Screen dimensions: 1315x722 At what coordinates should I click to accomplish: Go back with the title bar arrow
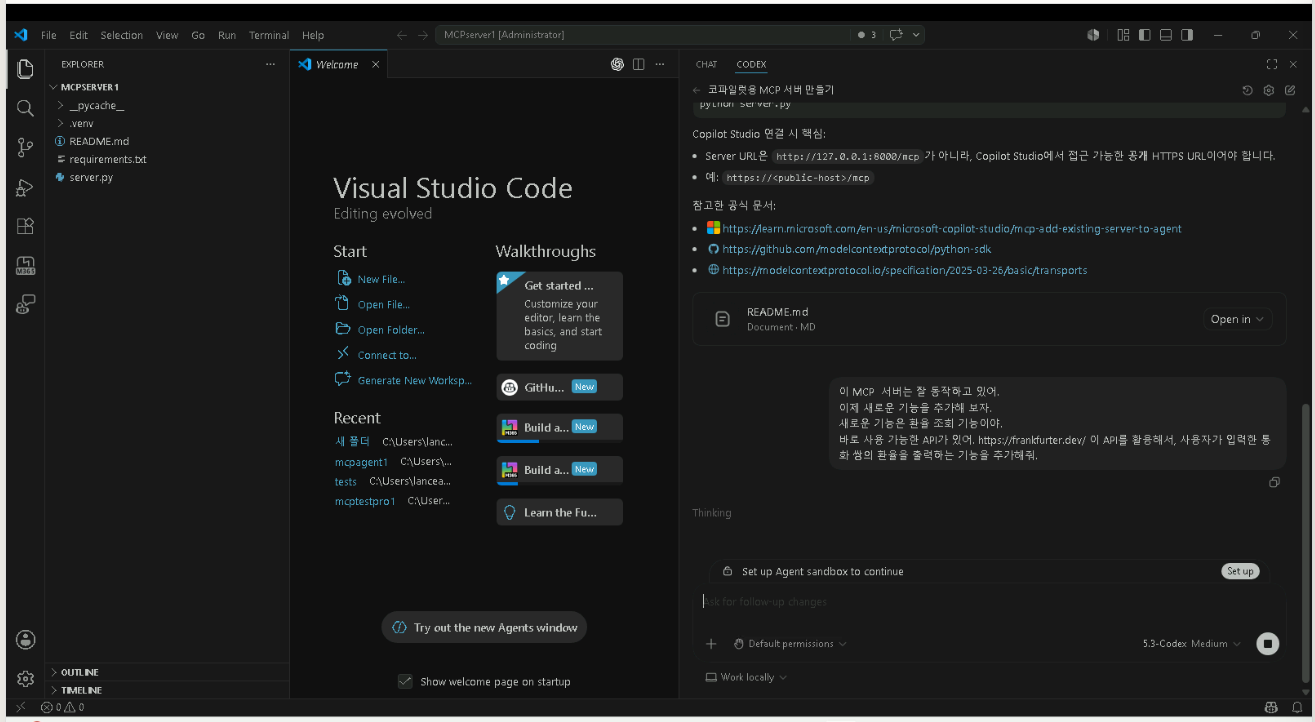tap(402, 35)
